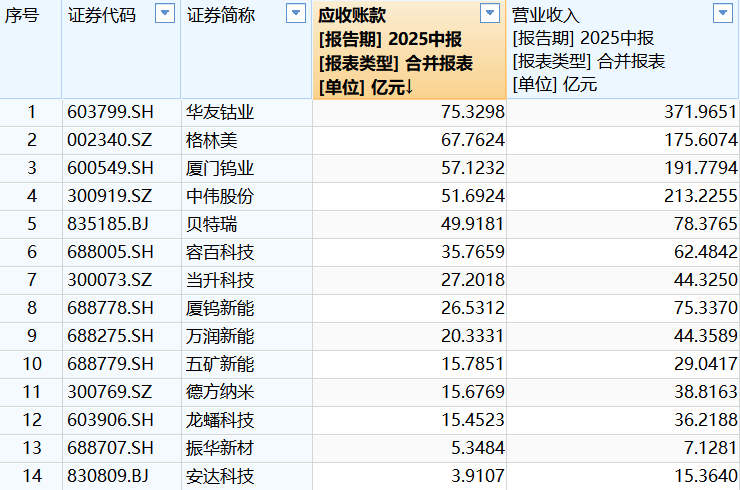Viewport: 740px width, 490px height.
Task: Open the 证券简称 column filter dropdown
Action: (x=295, y=14)
